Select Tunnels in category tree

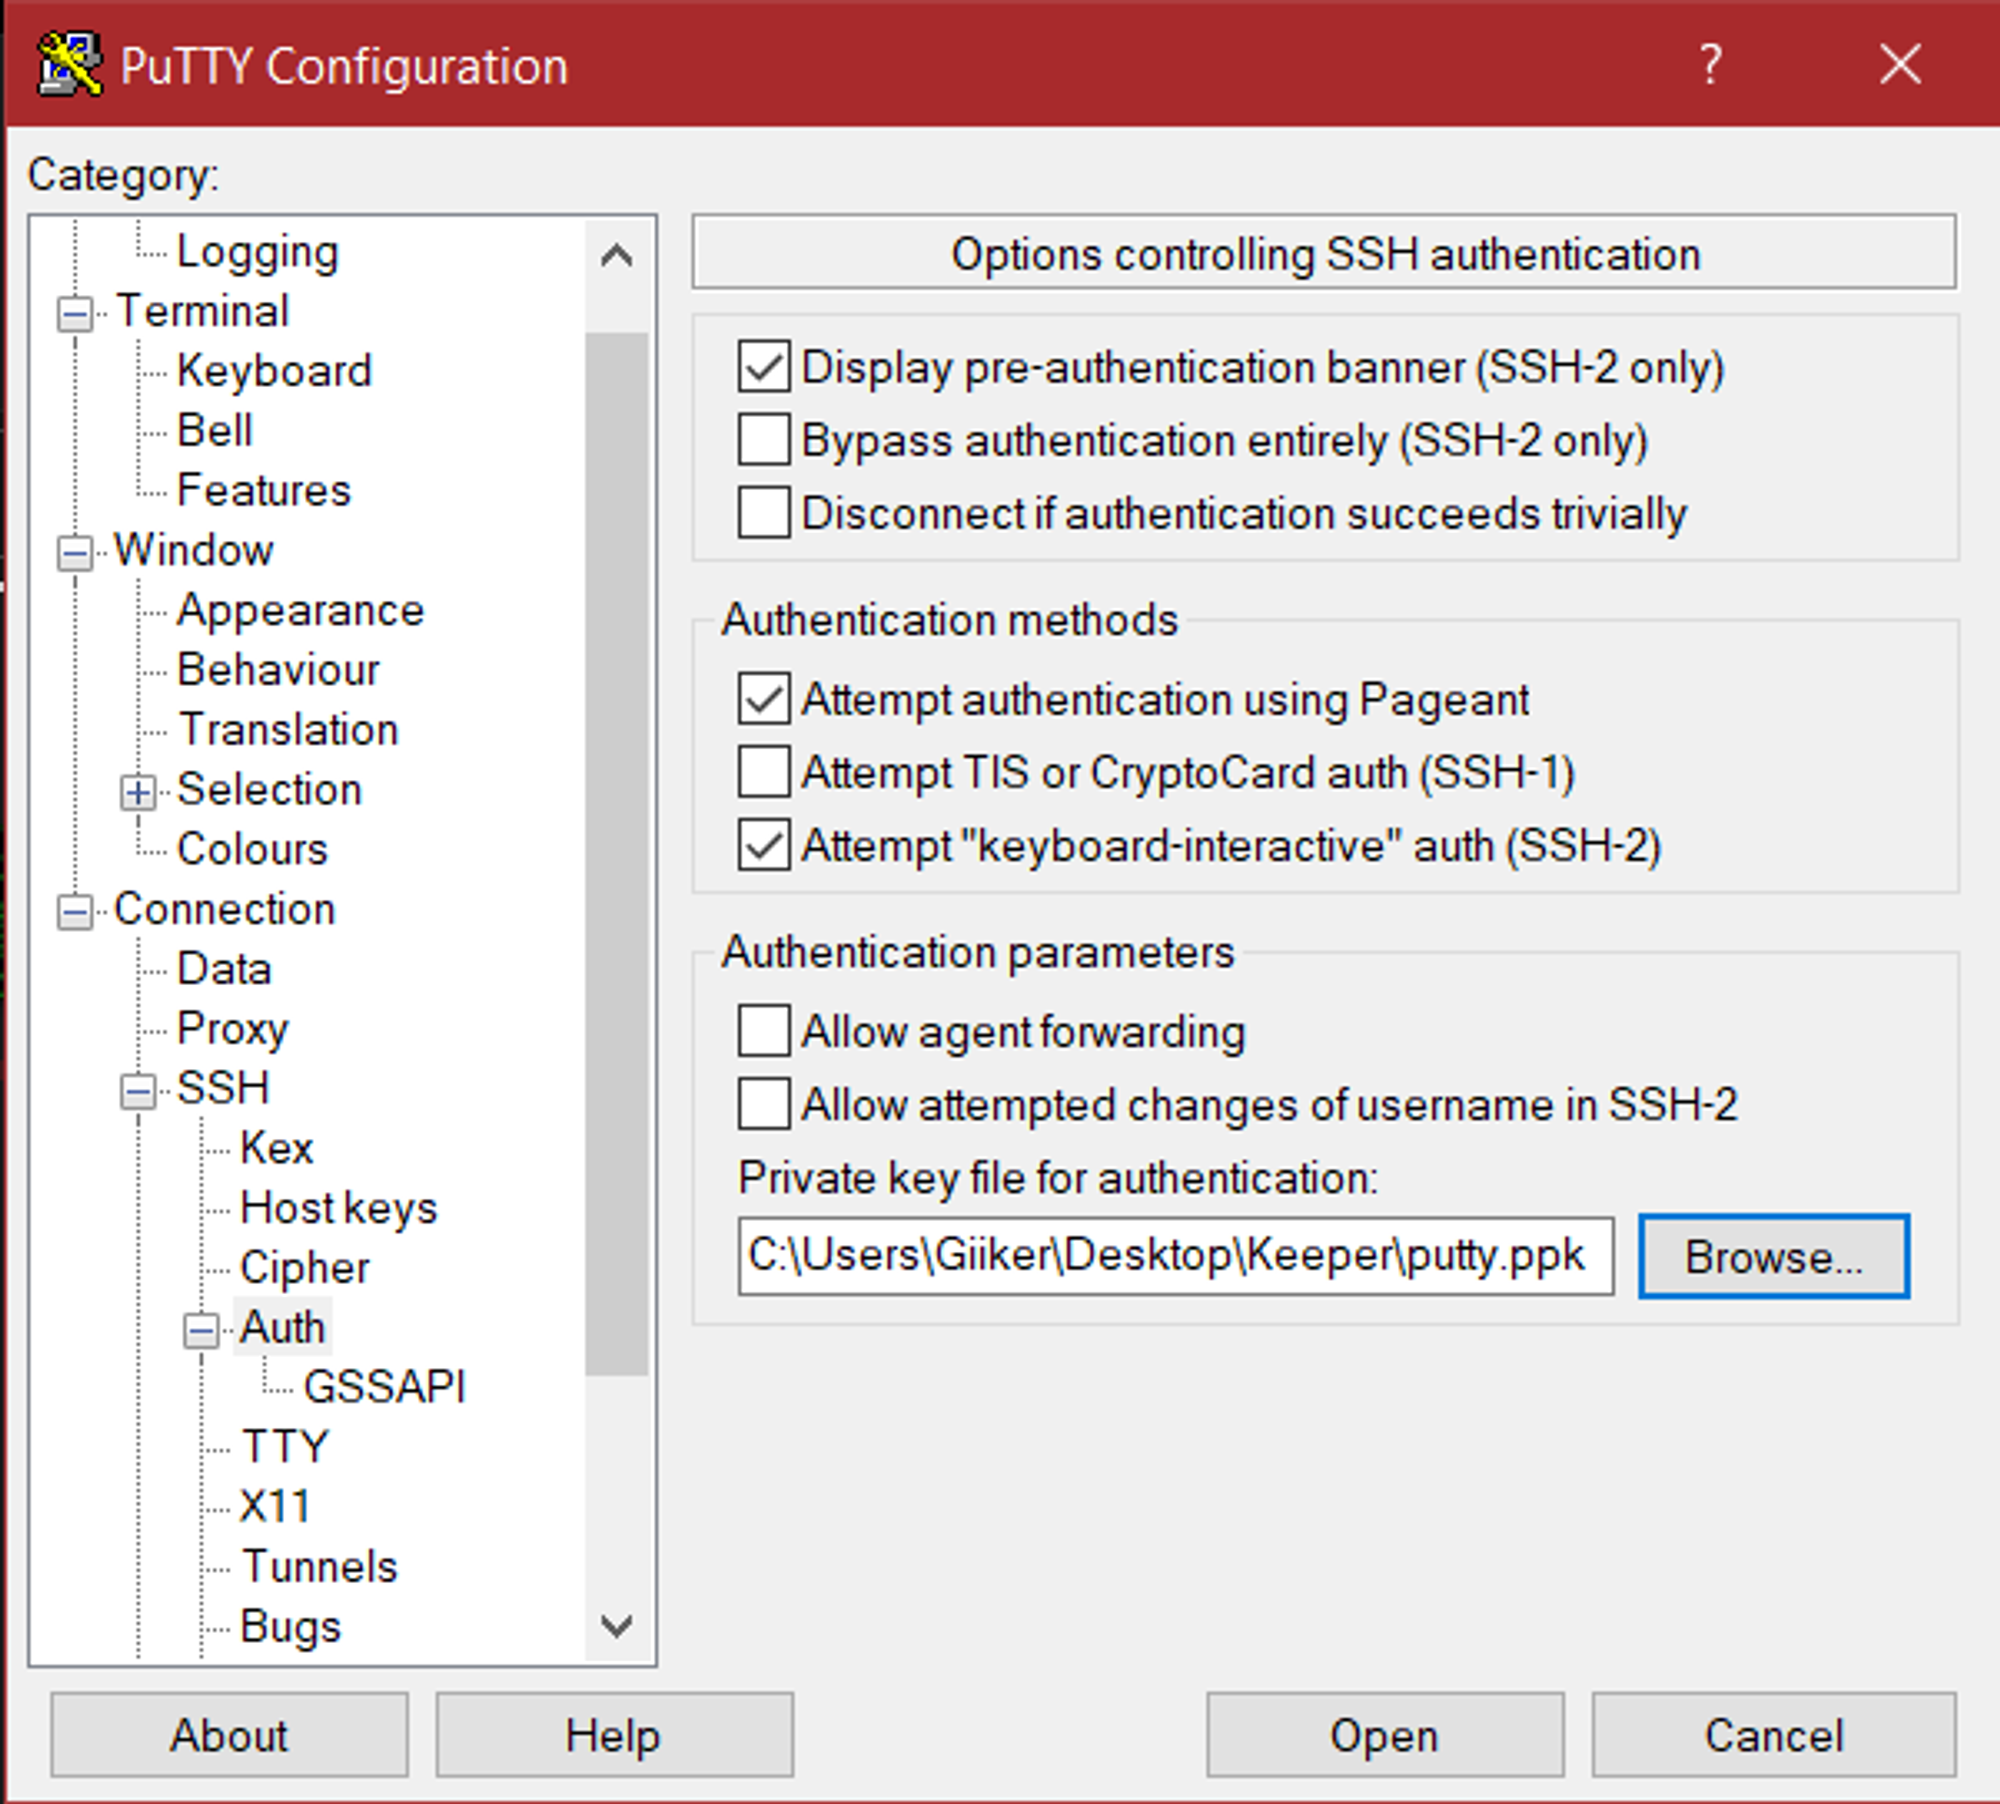click(x=319, y=1566)
